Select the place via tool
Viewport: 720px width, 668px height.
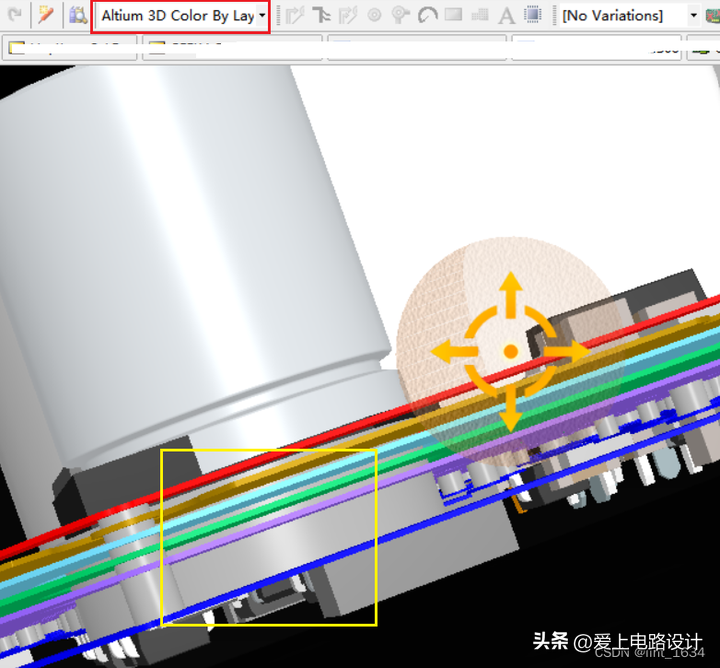pyautogui.click(x=401, y=15)
